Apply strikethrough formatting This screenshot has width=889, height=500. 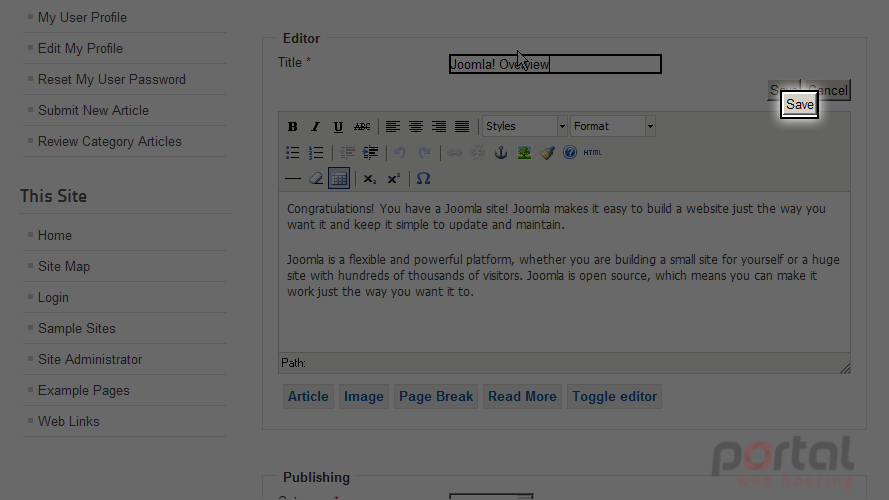[x=362, y=126]
